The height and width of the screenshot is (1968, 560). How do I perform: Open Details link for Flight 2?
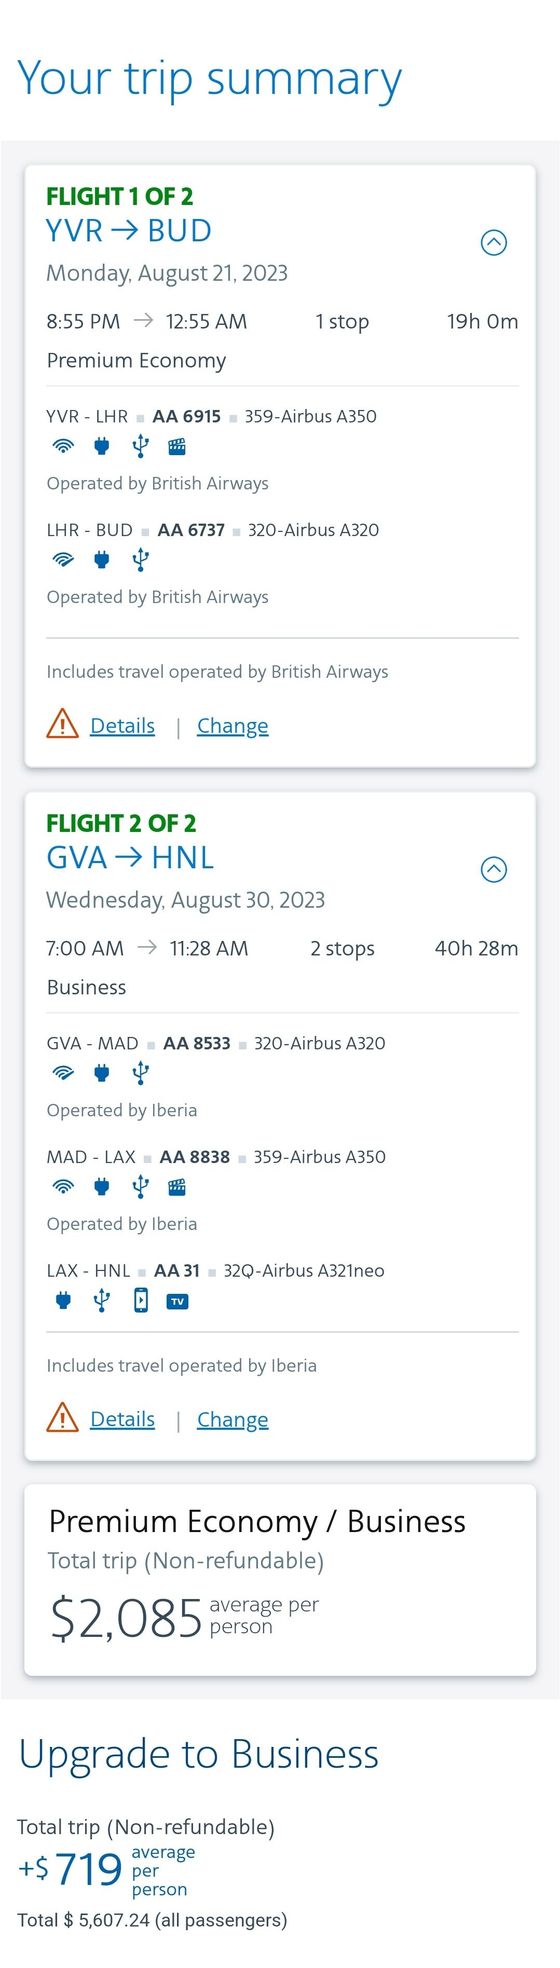122,1419
